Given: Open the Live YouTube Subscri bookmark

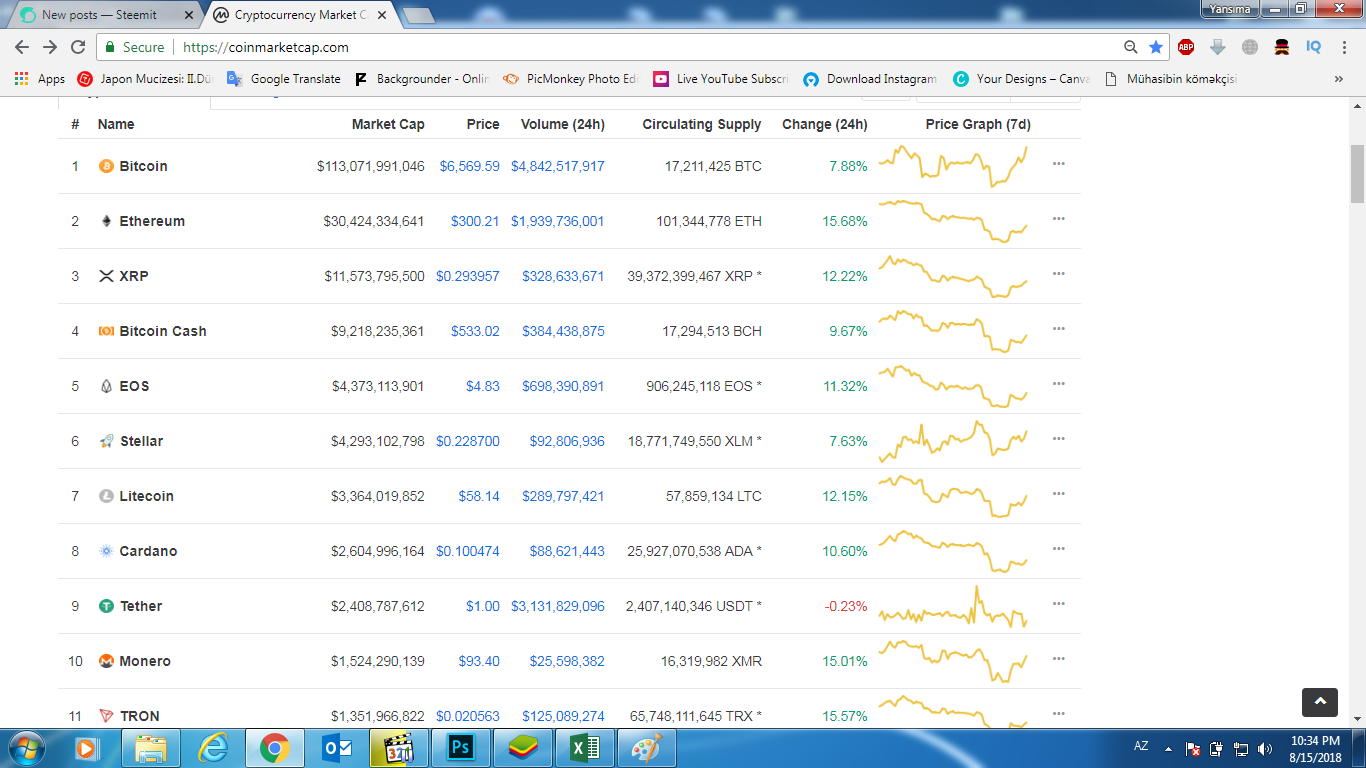Looking at the screenshot, I should [x=721, y=79].
